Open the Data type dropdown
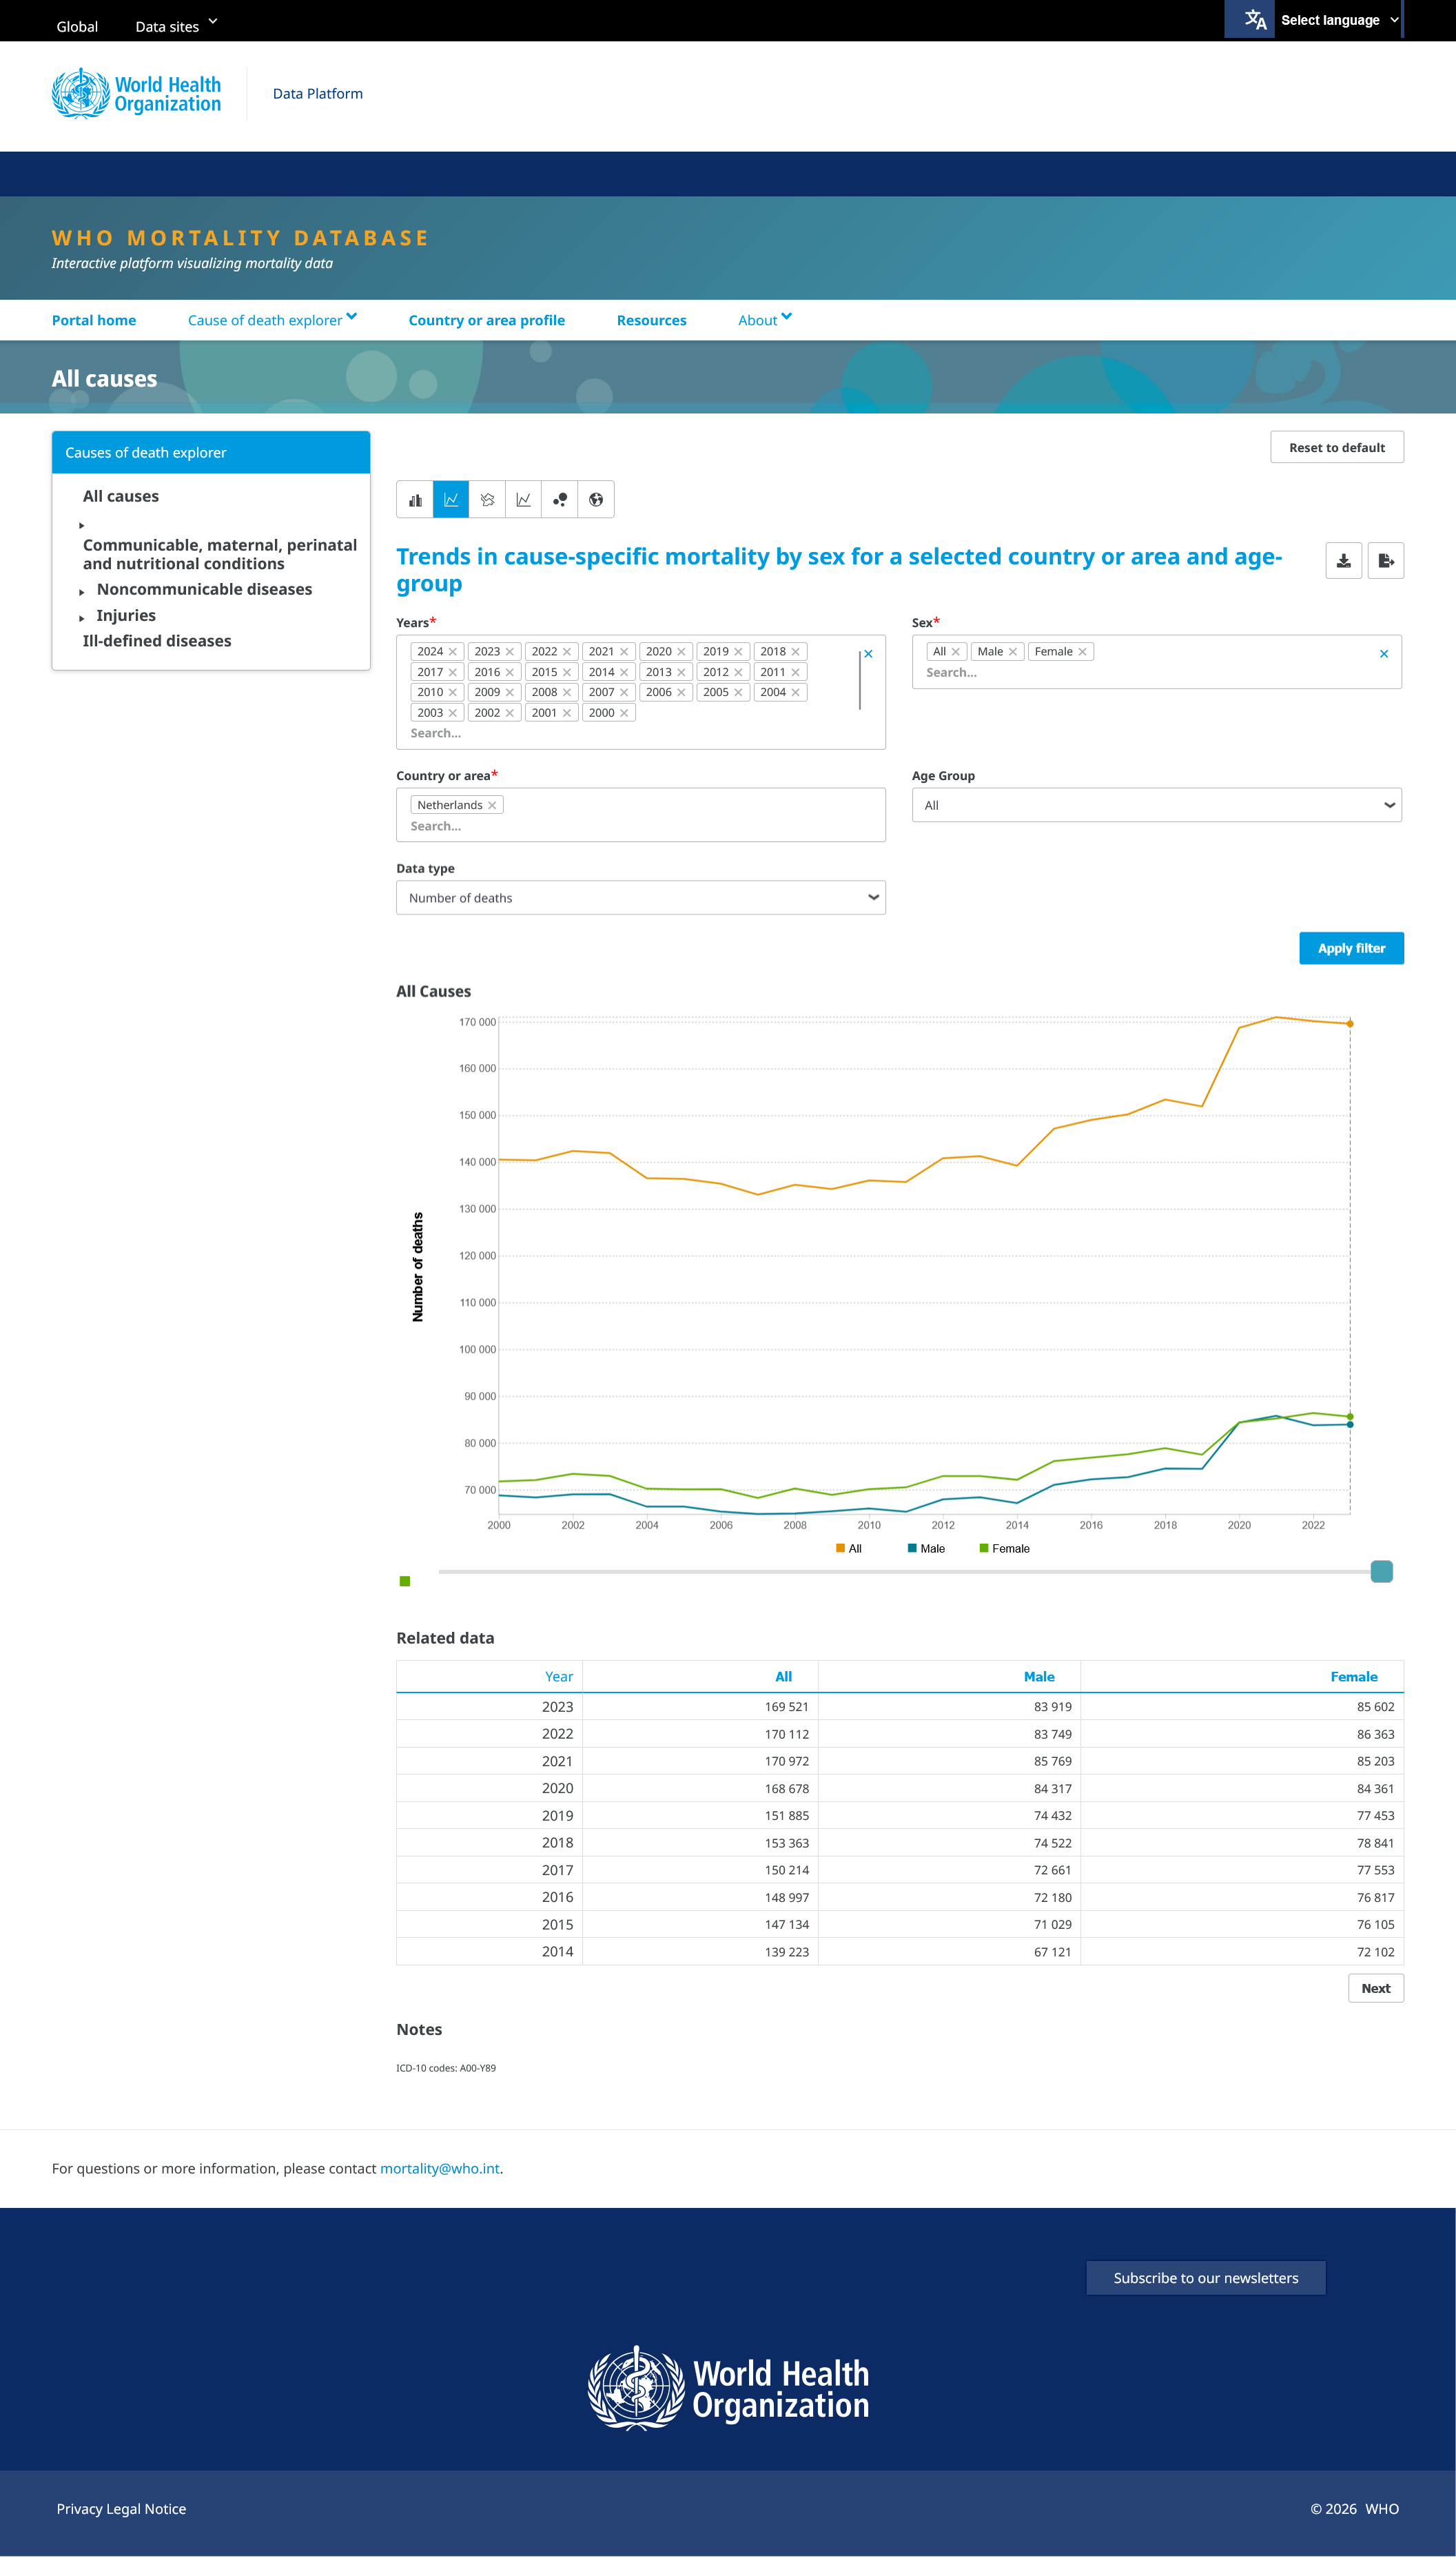The width and height of the screenshot is (1456, 2558). coord(641,898)
